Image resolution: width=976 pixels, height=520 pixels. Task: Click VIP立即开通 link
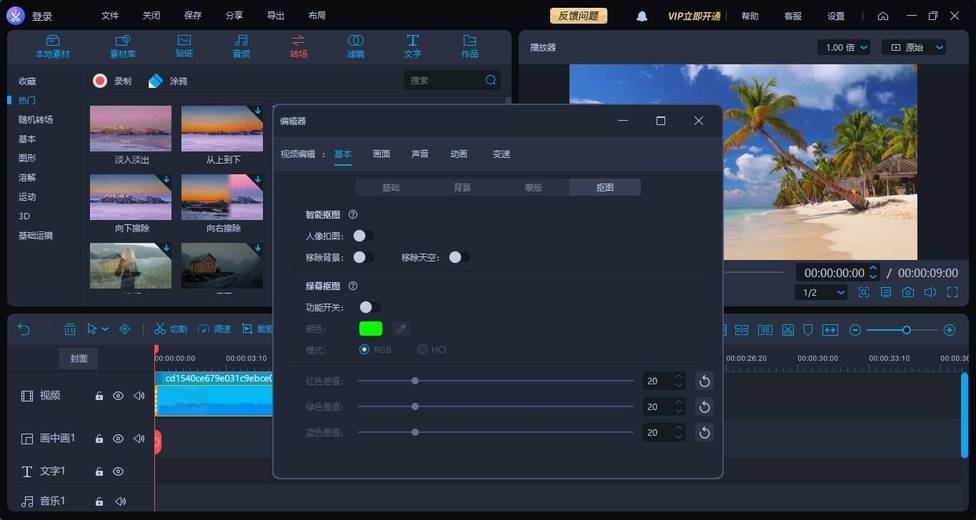[693, 16]
